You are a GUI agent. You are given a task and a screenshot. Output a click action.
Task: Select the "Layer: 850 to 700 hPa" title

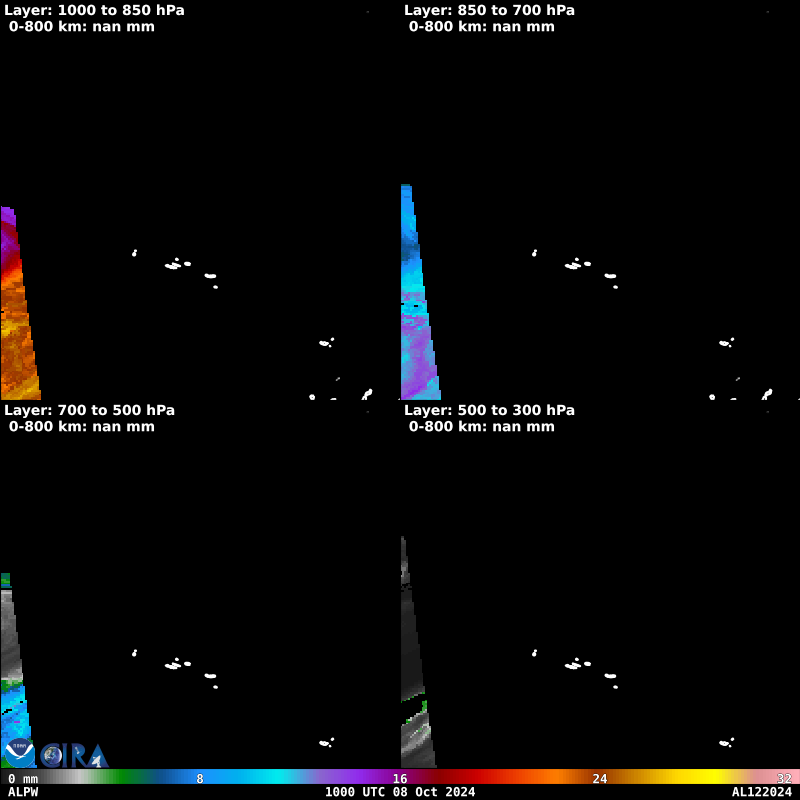pyautogui.click(x=489, y=10)
